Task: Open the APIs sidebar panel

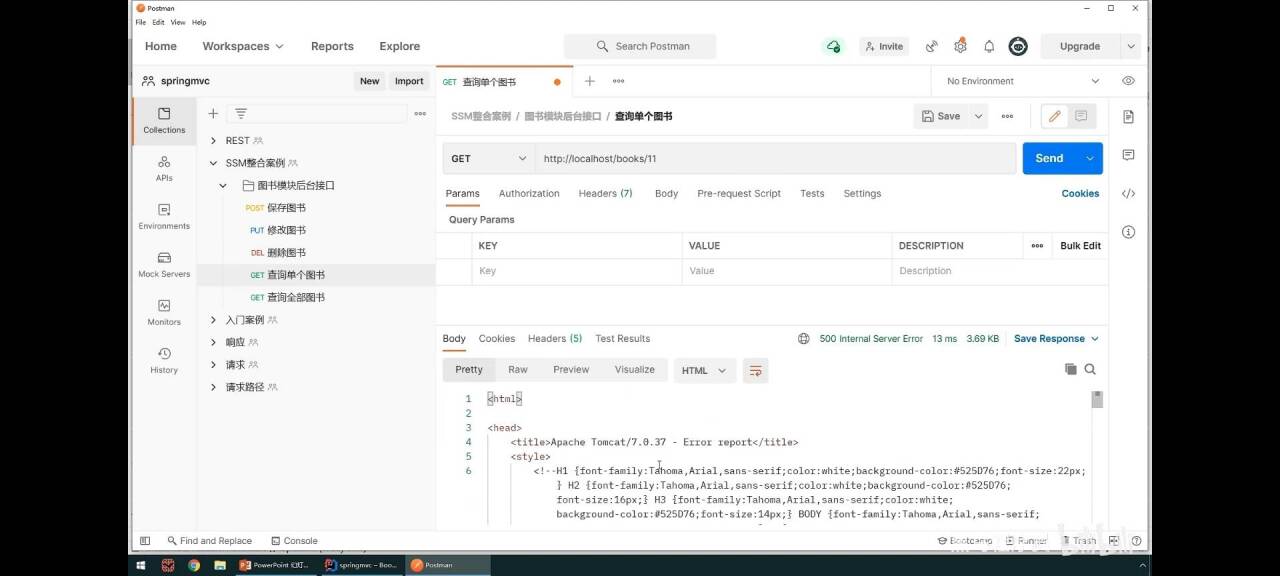Action: (164, 168)
